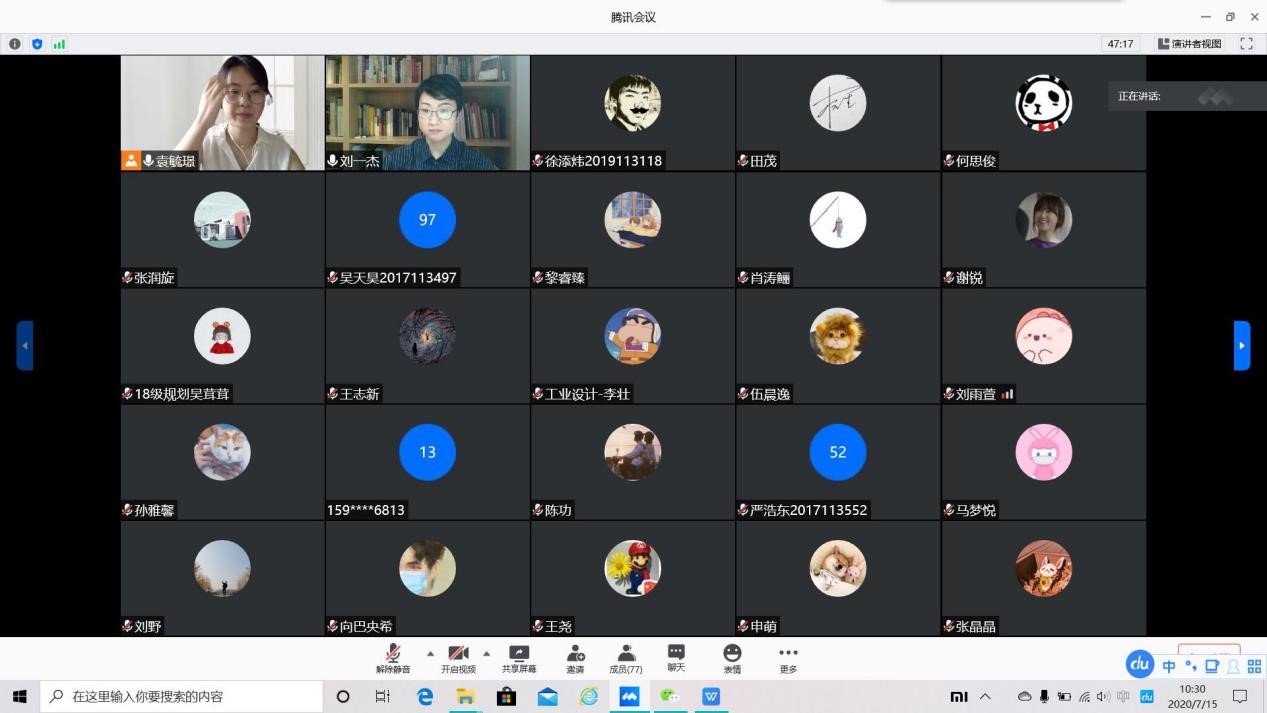The image size is (1267, 713).
Task: Expand the audio options arrow beside 解除静音
Action: 431,653
